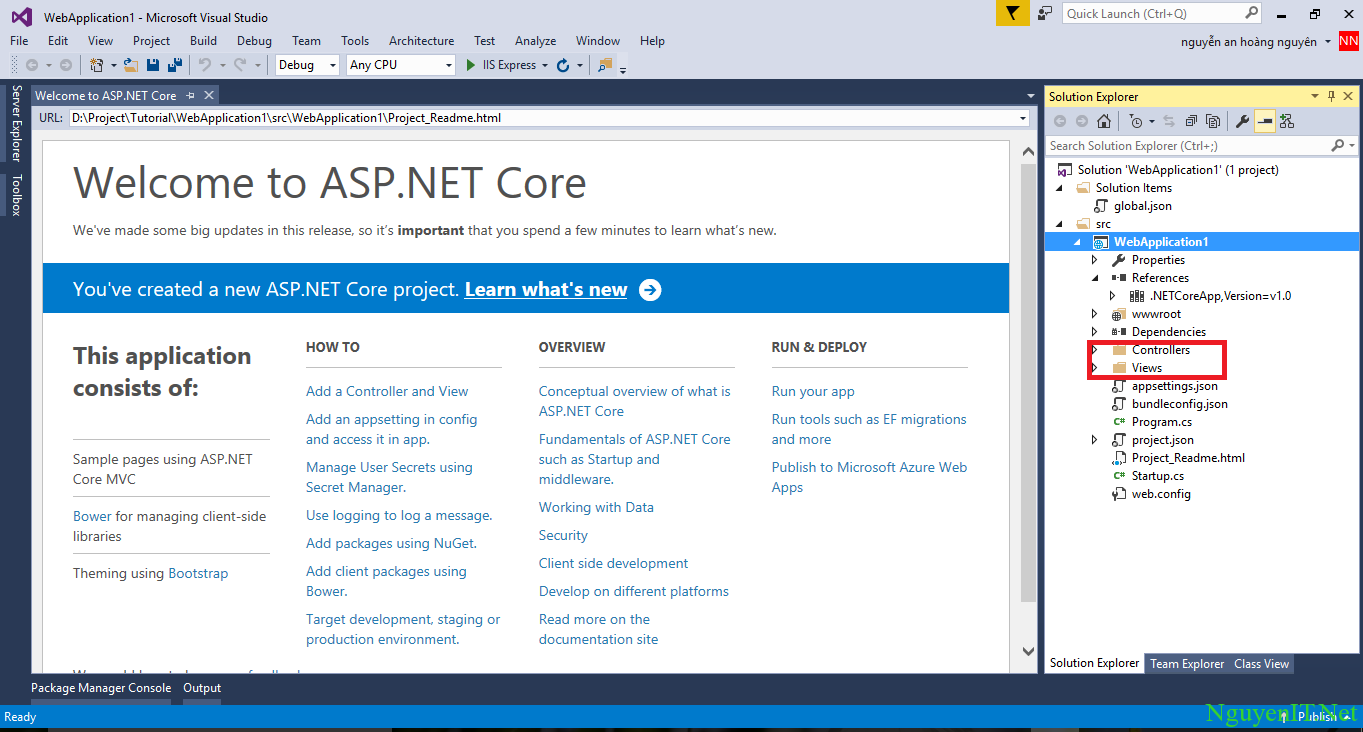The height and width of the screenshot is (732, 1363).
Task: Expand the Views folder
Action: (x=1095, y=368)
